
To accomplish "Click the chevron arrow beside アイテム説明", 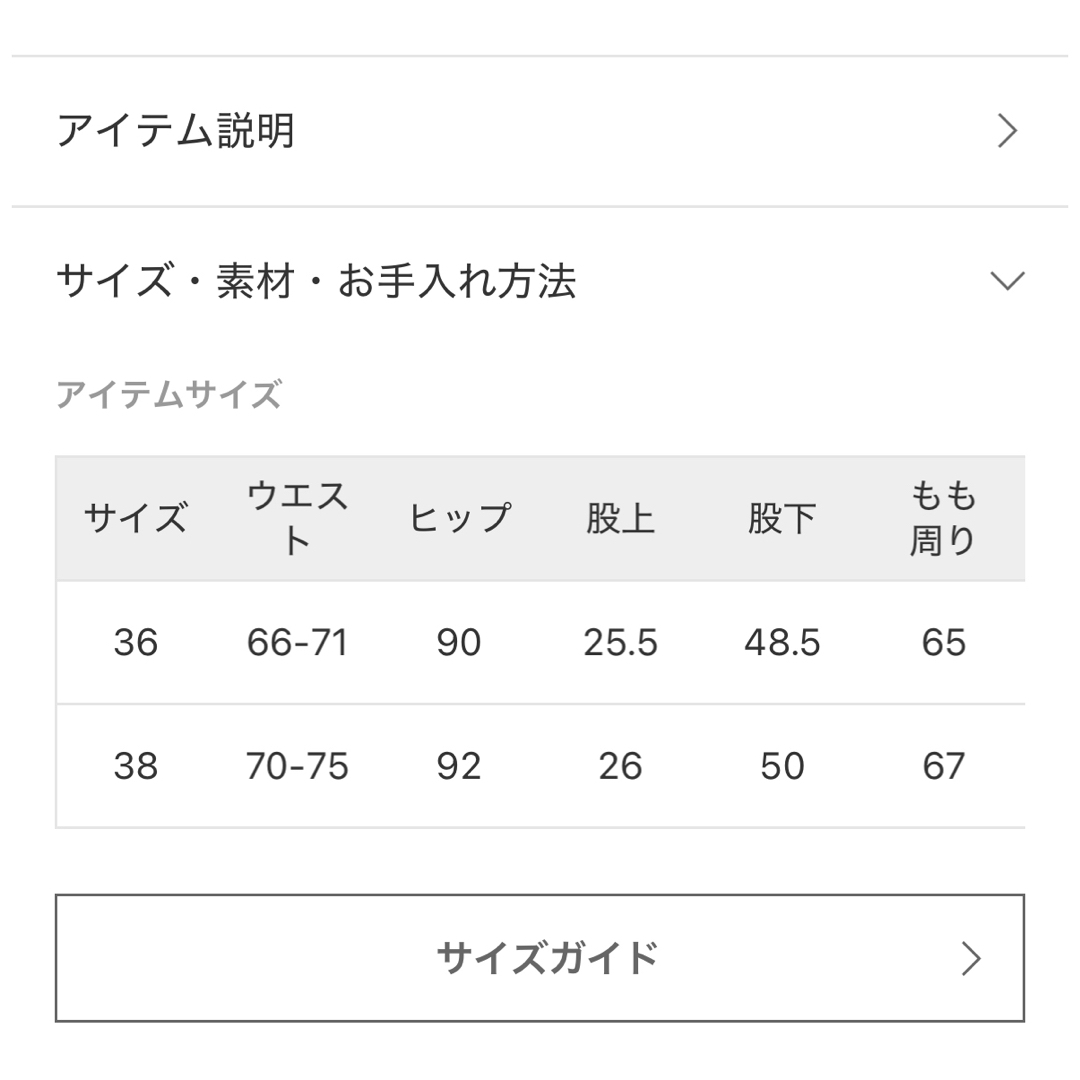I will pyautogui.click(x=1007, y=131).
